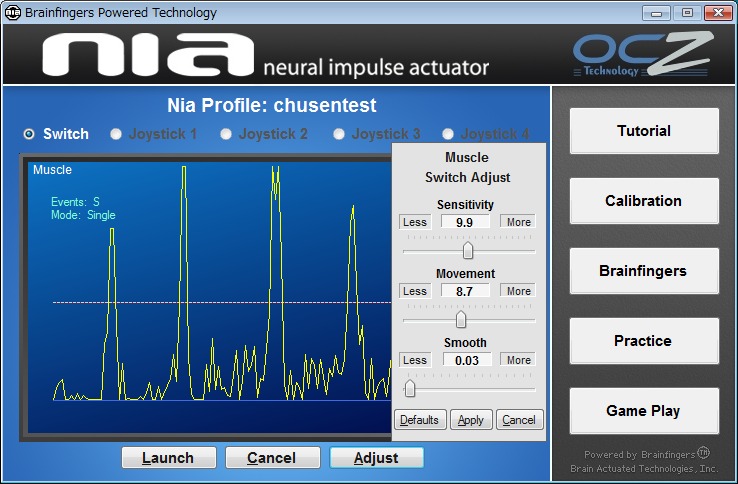Click the Movement value field 8.7
Image resolution: width=738 pixels, height=484 pixels.
(465, 291)
